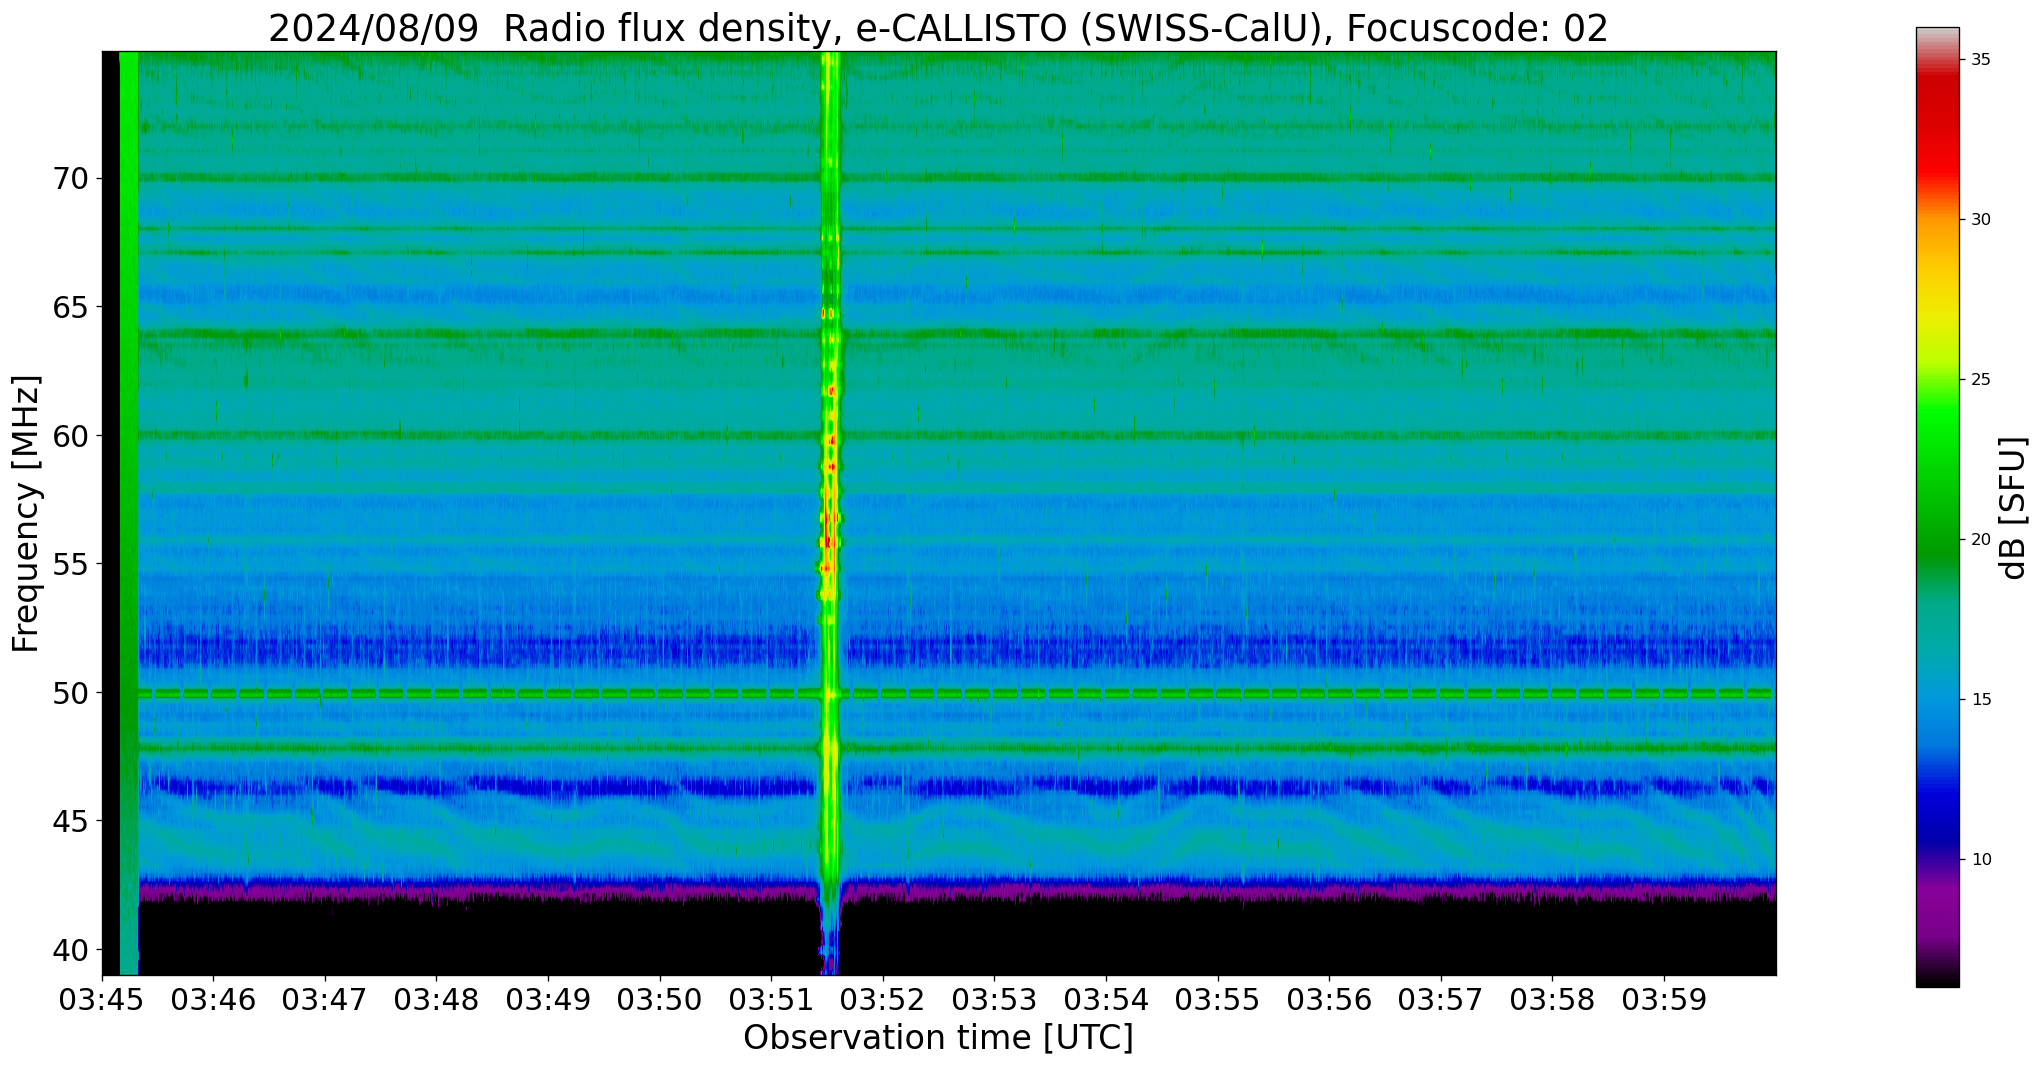Click the colorbar tick label 25
This screenshot has width=2043, height=1067.
(x=1980, y=380)
